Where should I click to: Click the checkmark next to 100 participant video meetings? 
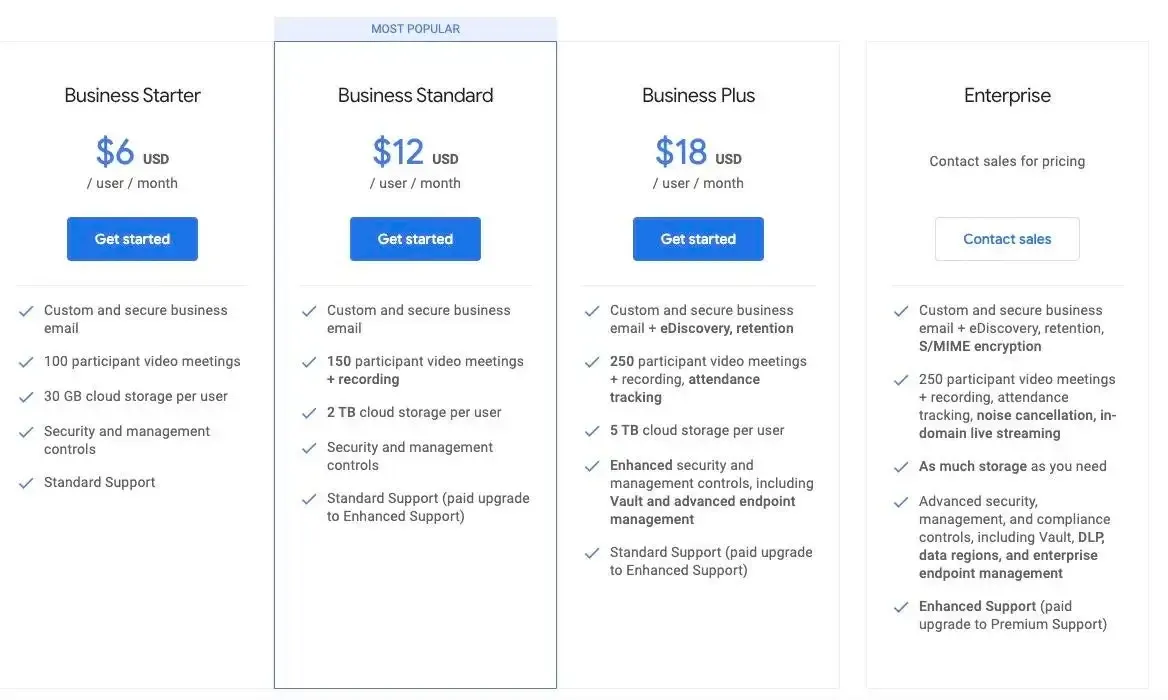pyautogui.click(x=26, y=361)
